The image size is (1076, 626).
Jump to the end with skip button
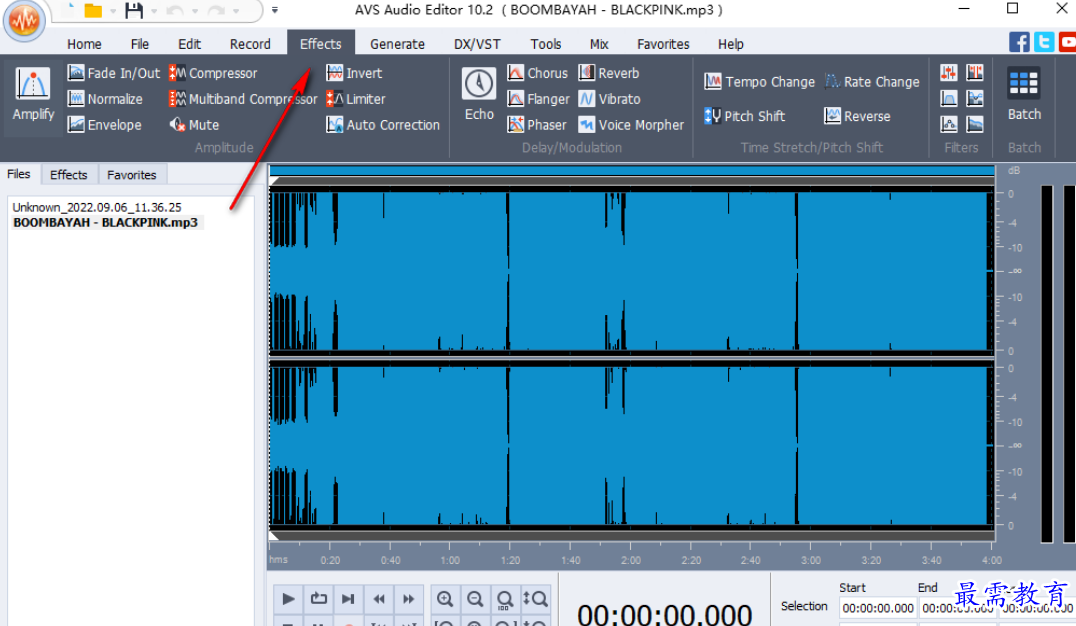tap(348, 599)
